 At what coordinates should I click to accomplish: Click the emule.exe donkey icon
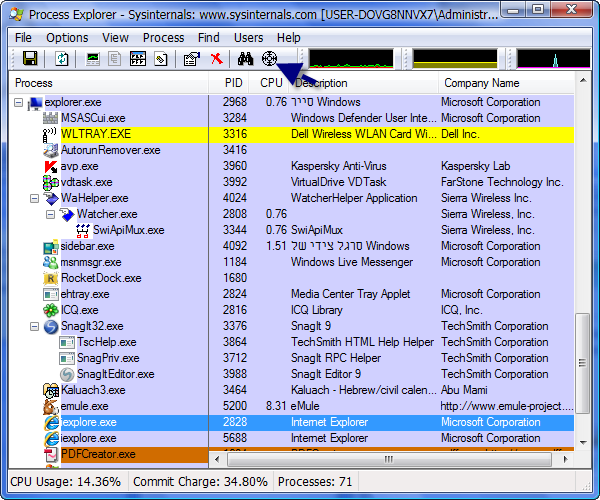pos(51,406)
